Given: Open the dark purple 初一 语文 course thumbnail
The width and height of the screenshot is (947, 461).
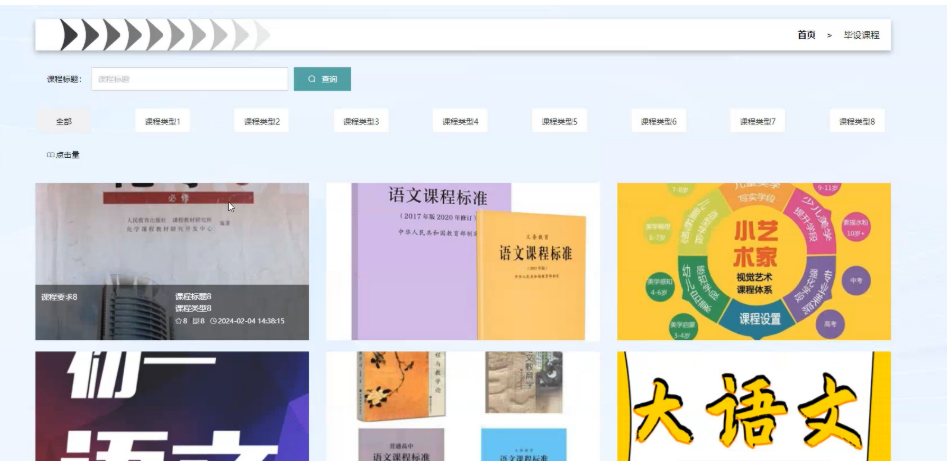Looking at the screenshot, I should coord(172,406).
